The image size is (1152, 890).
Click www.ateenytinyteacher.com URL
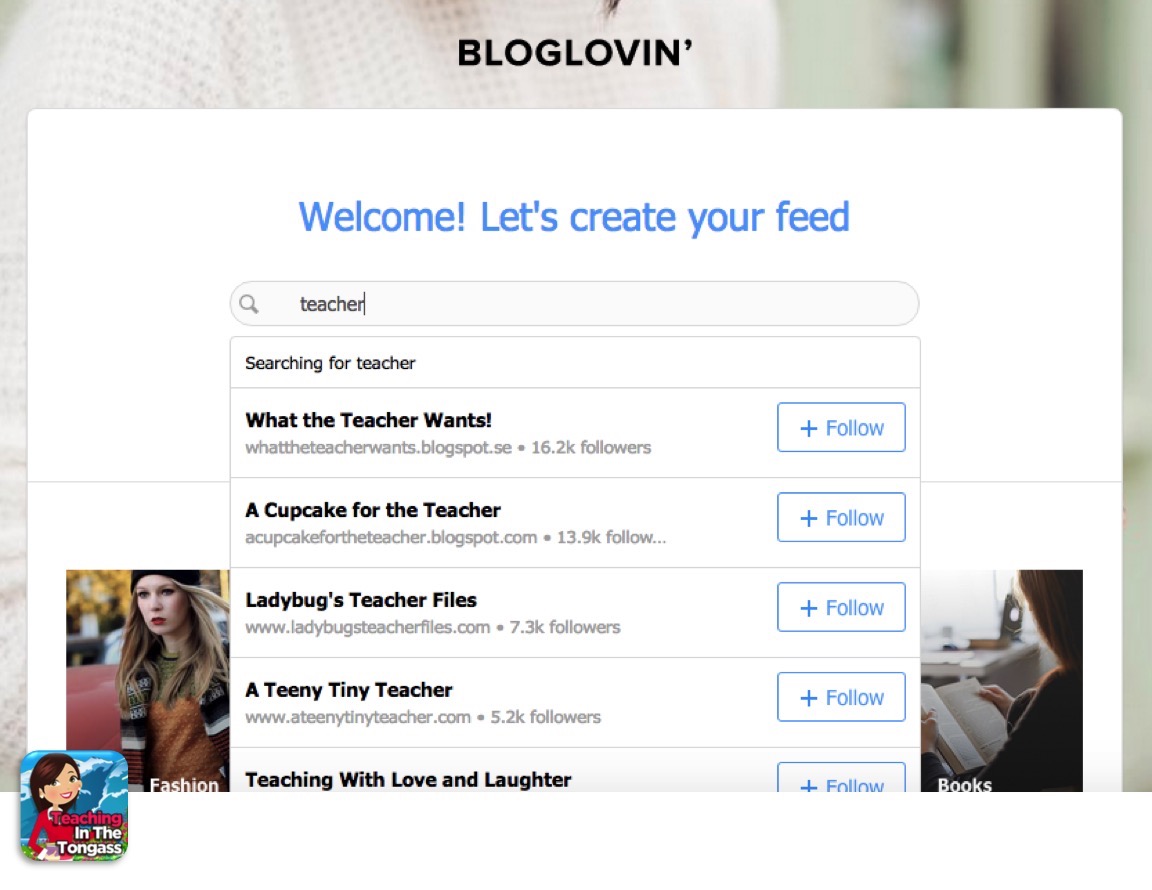click(358, 717)
